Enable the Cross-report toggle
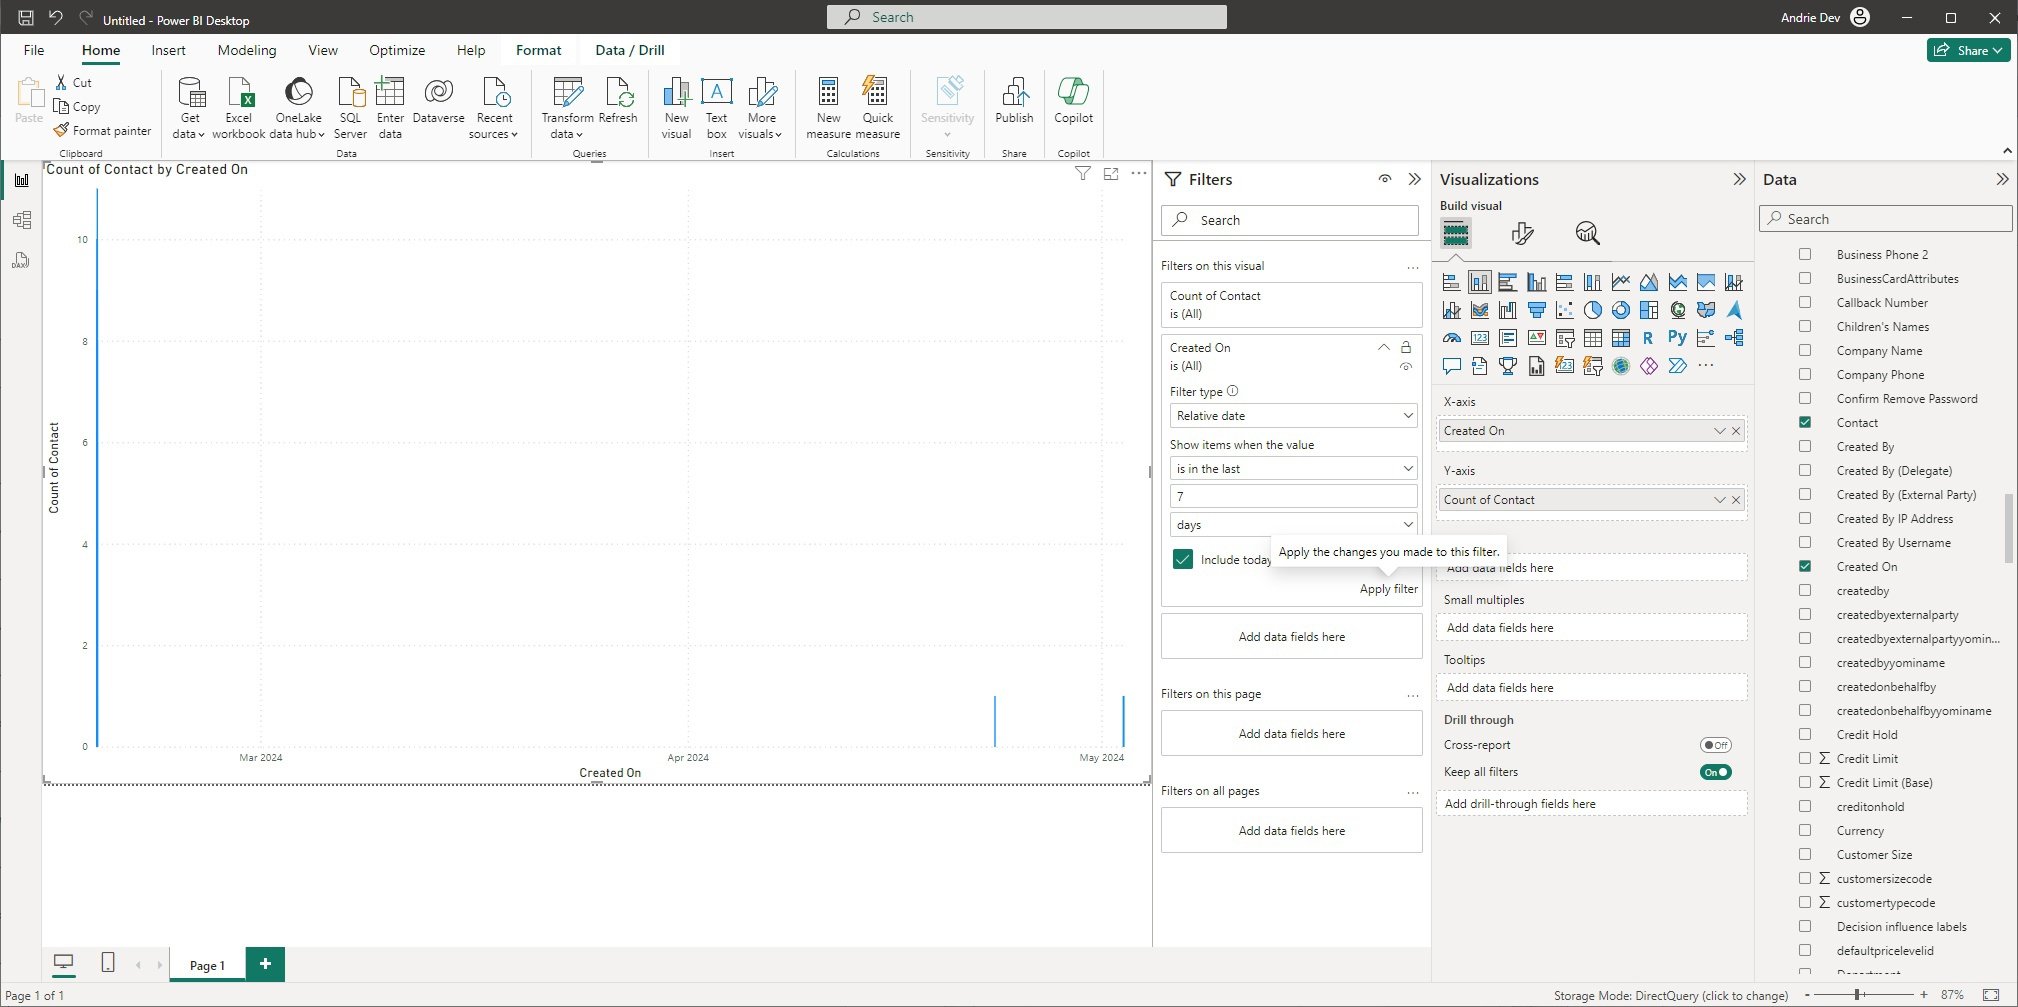This screenshot has width=2018, height=1007. click(1715, 745)
